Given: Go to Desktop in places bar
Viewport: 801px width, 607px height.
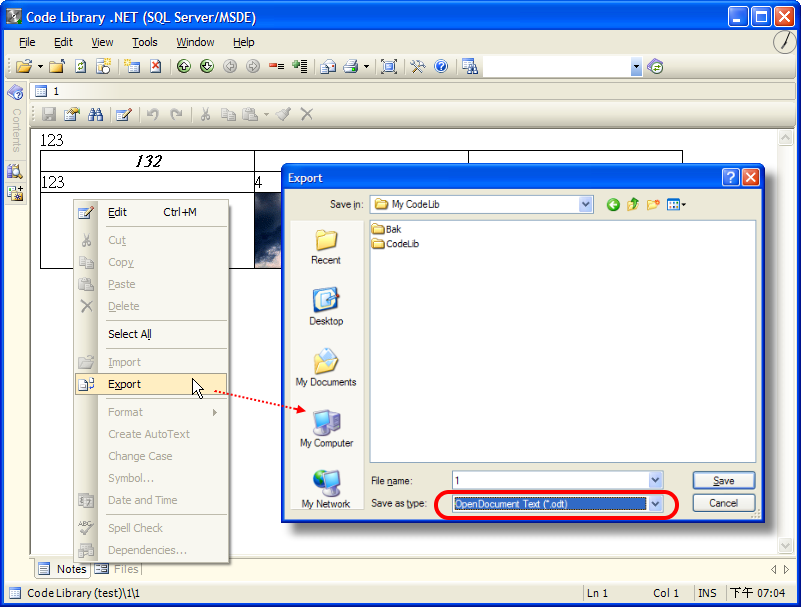Looking at the screenshot, I should click(326, 307).
